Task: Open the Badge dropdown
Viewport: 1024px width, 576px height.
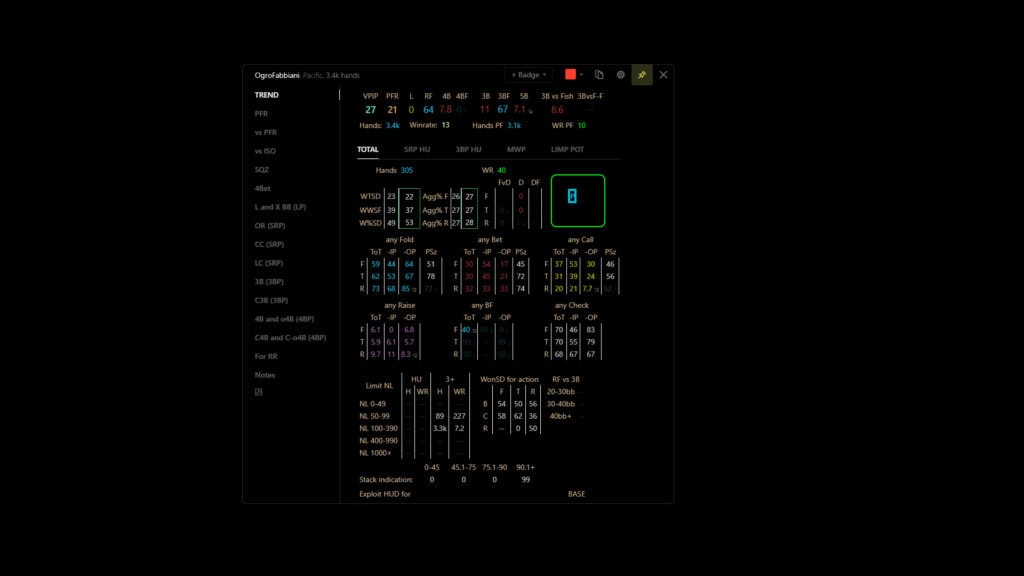Action: (528, 75)
